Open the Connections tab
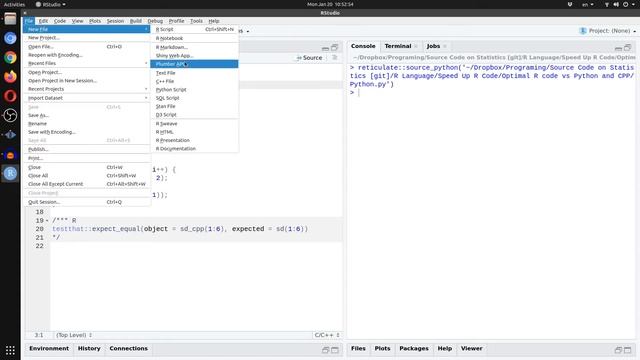The width and height of the screenshot is (640, 360). click(x=129, y=348)
